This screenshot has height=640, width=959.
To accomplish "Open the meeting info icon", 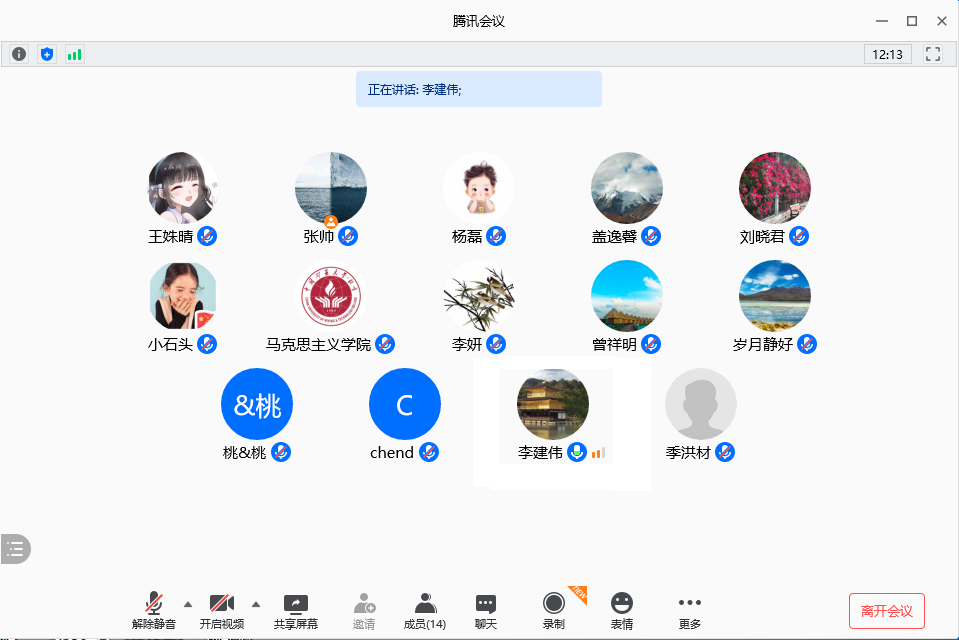I will pos(19,54).
